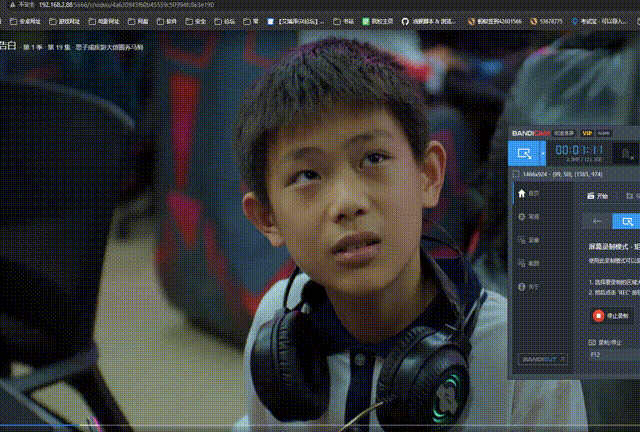Open the blue-icon forum bookmark
Image resolution: width=640 pixels, height=432 pixels.
pos(296,21)
